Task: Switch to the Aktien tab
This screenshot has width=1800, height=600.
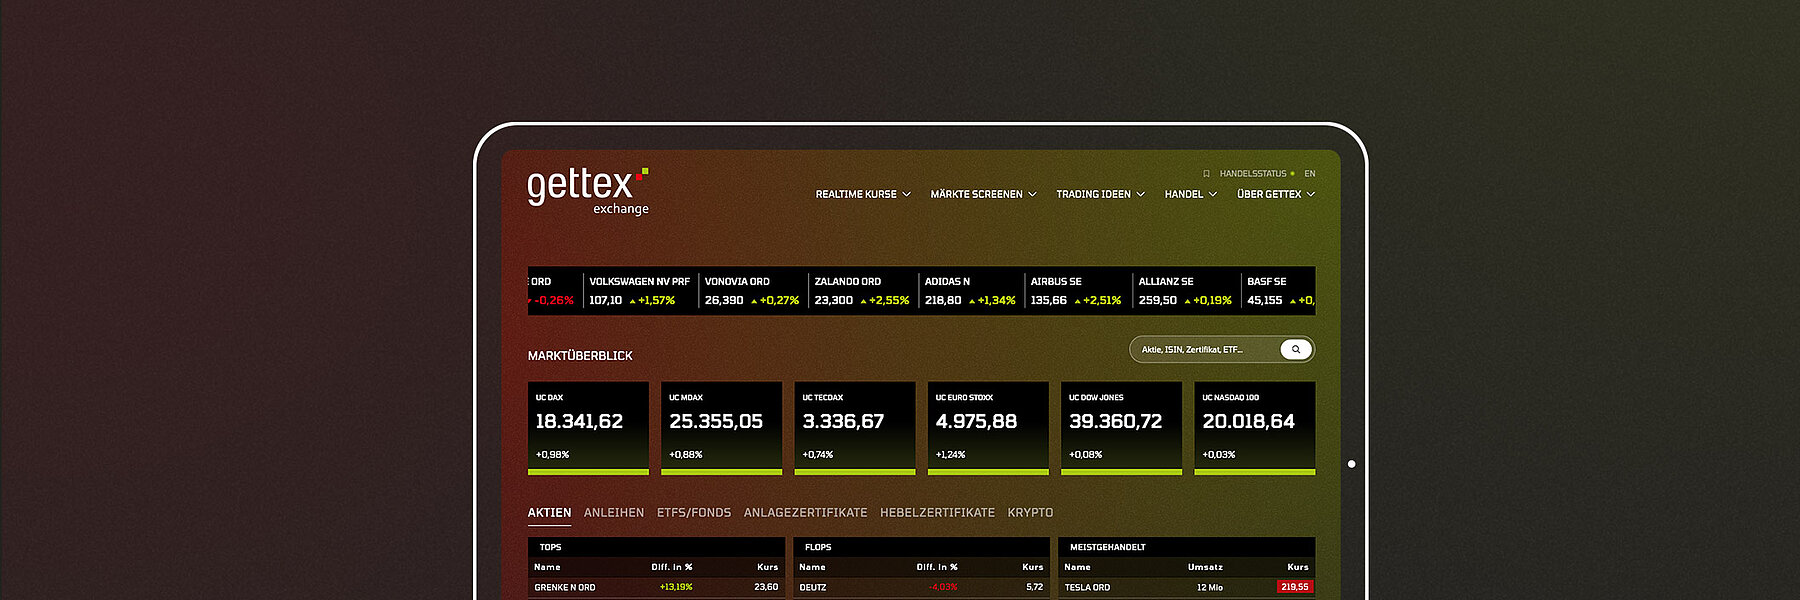Action: point(549,513)
